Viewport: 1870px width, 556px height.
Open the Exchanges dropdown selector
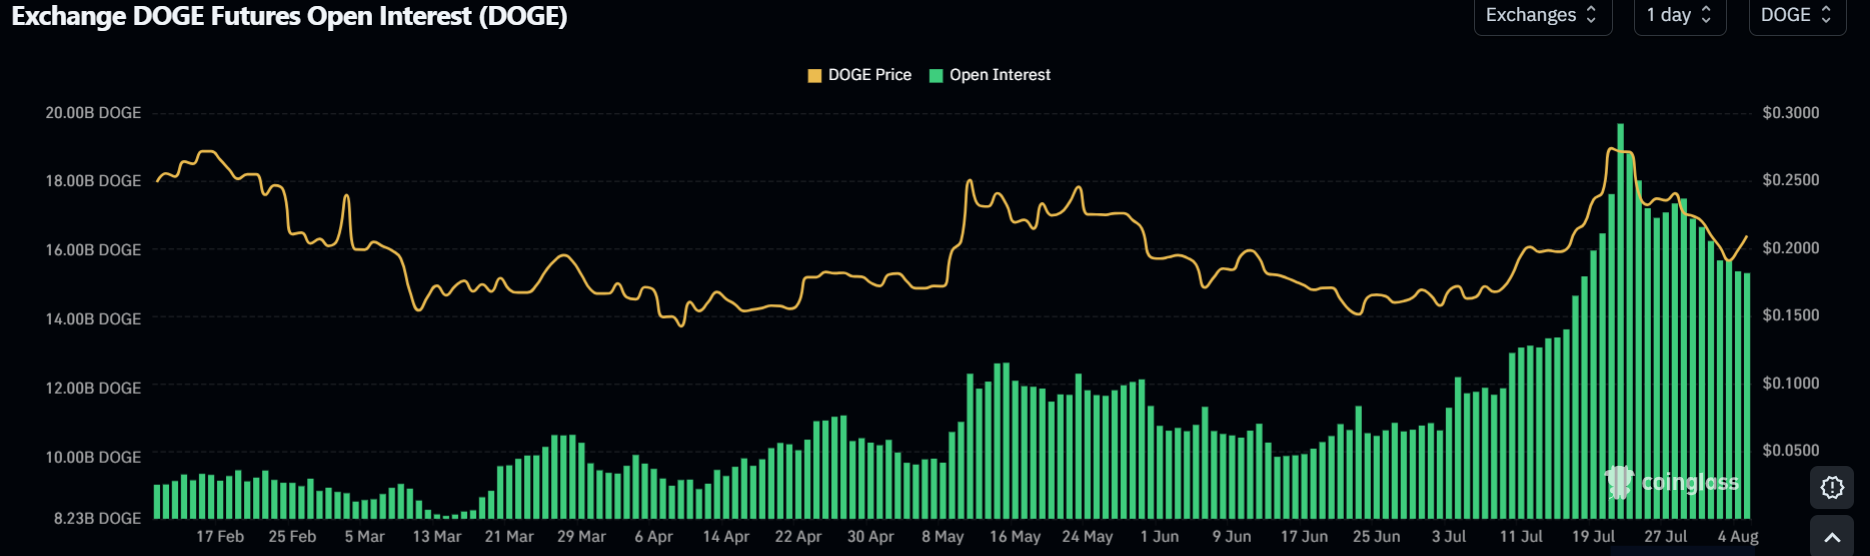(1542, 16)
